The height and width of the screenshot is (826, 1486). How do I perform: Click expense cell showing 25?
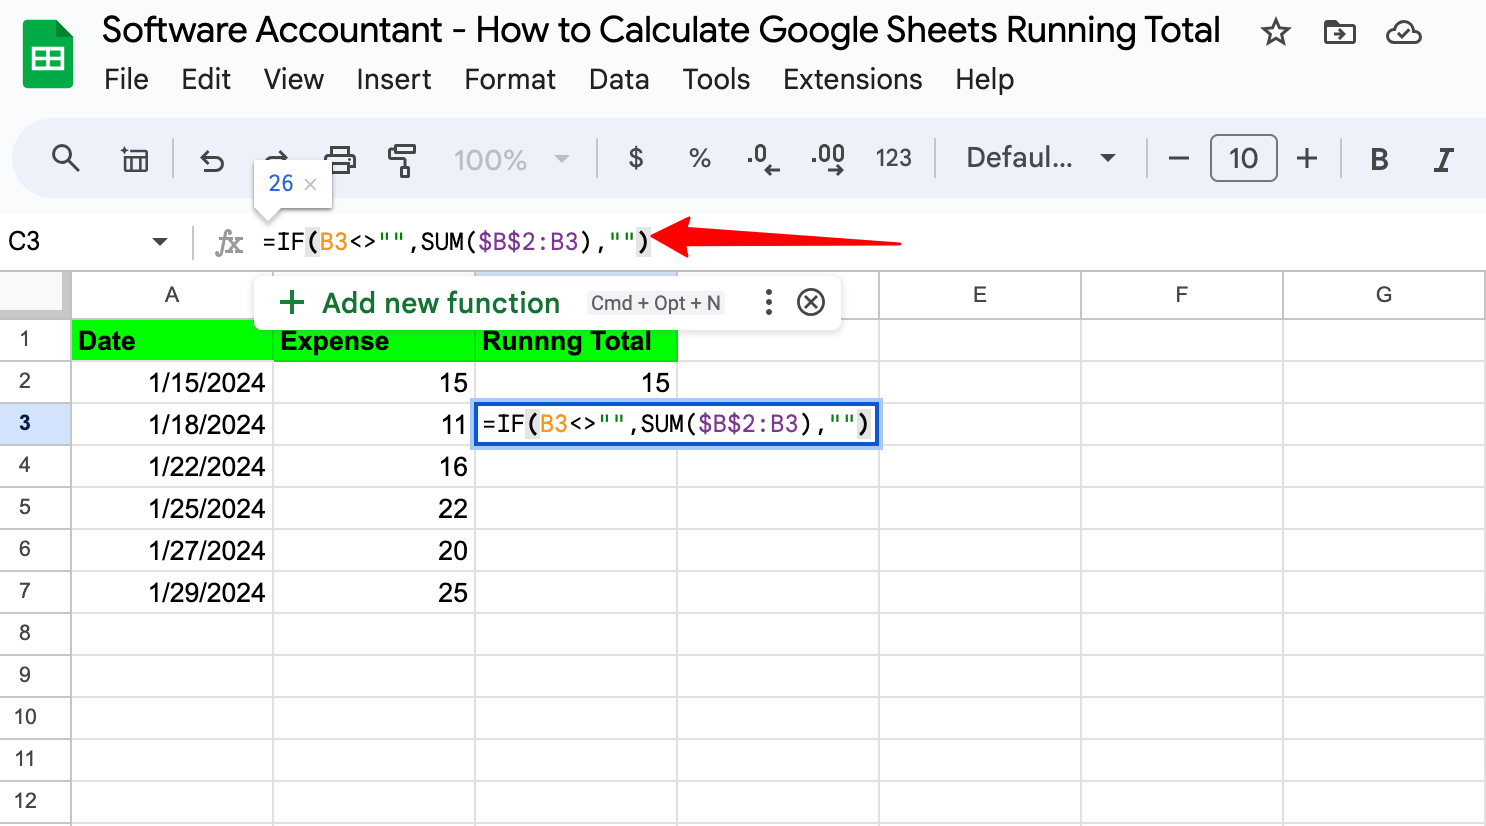click(x=374, y=592)
